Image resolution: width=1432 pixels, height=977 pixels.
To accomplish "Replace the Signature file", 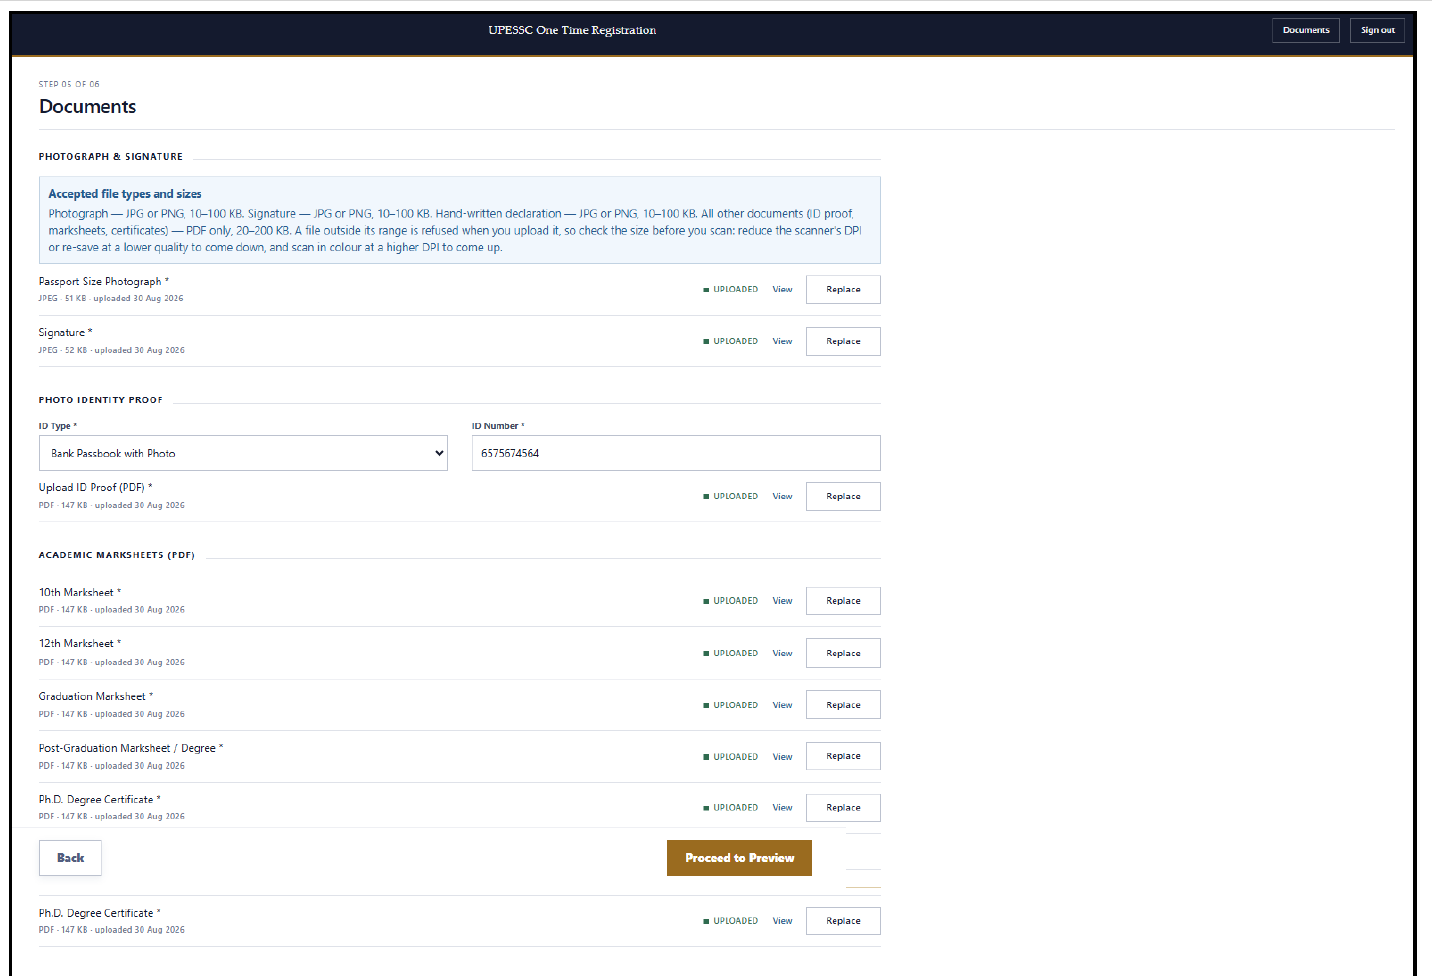I will [843, 342].
